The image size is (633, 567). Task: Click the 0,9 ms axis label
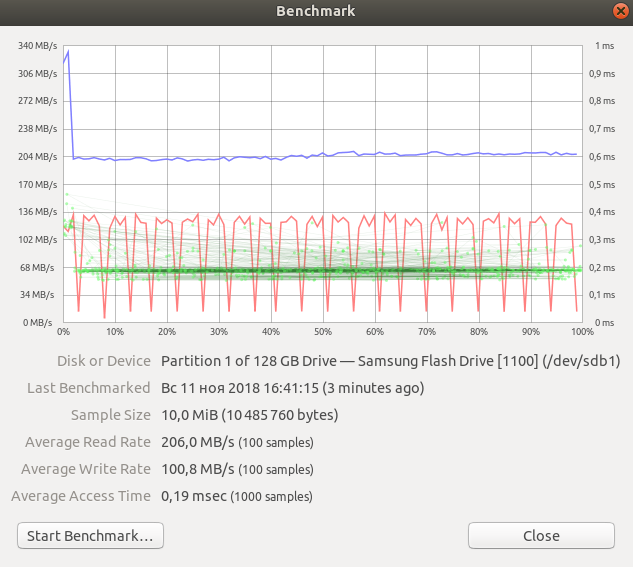click(x=602, y=73)
